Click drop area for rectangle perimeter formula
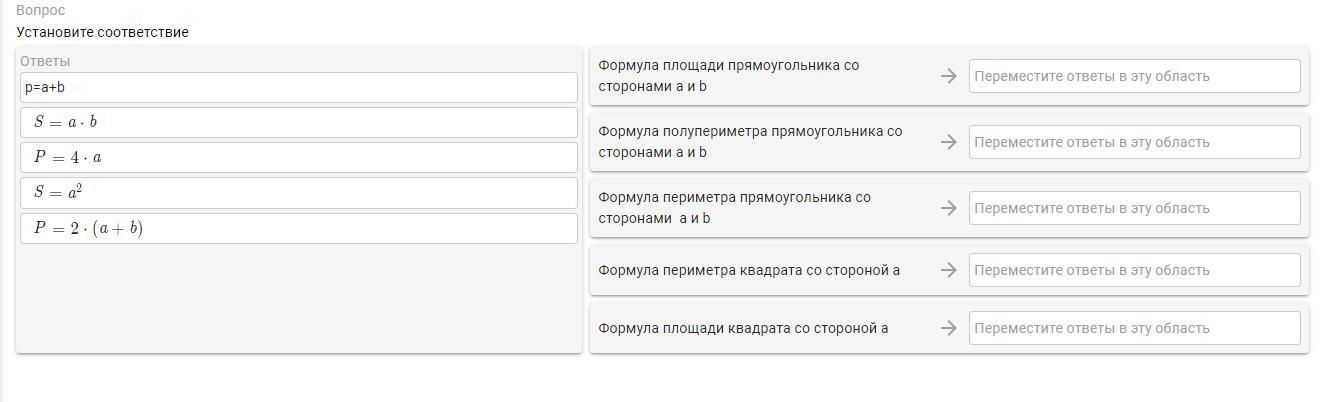Viewport: 1339px width, 402px height. tap(1134, 208)
